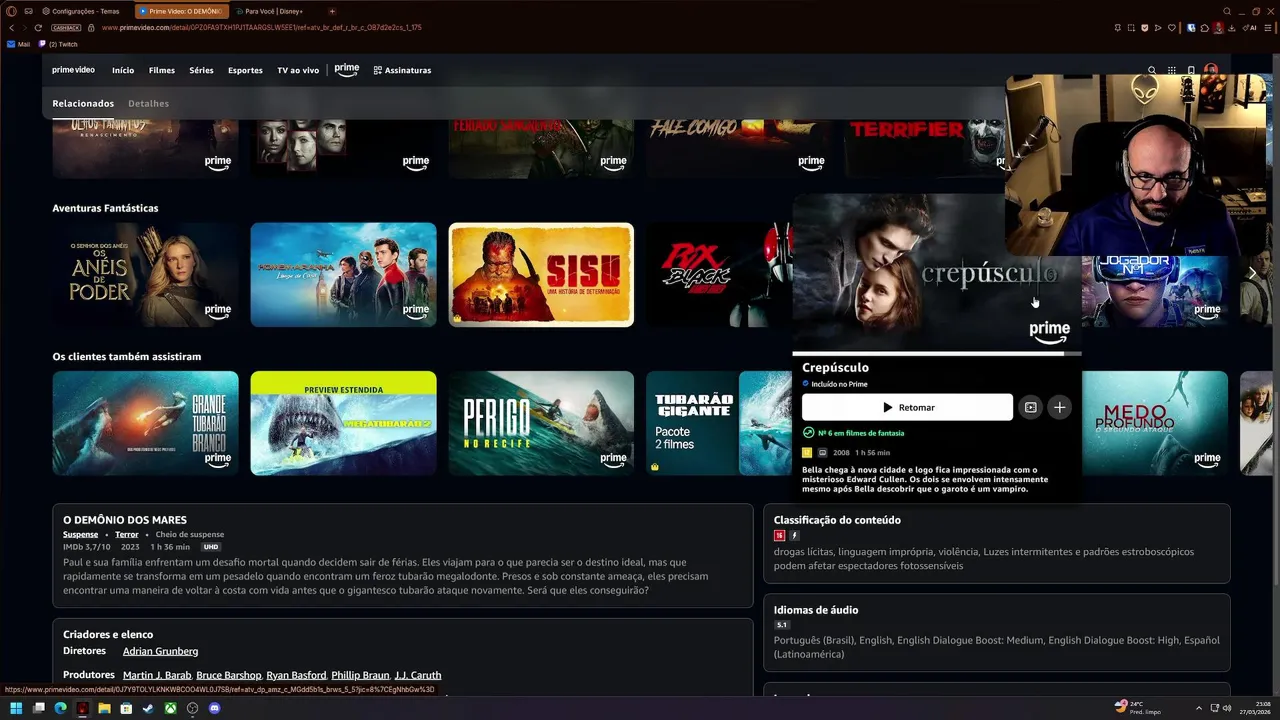This screenshot has width=1280, height=720.
Task: Advance Aventuras Fantásticas carousel arrow
Action: 1252,273
